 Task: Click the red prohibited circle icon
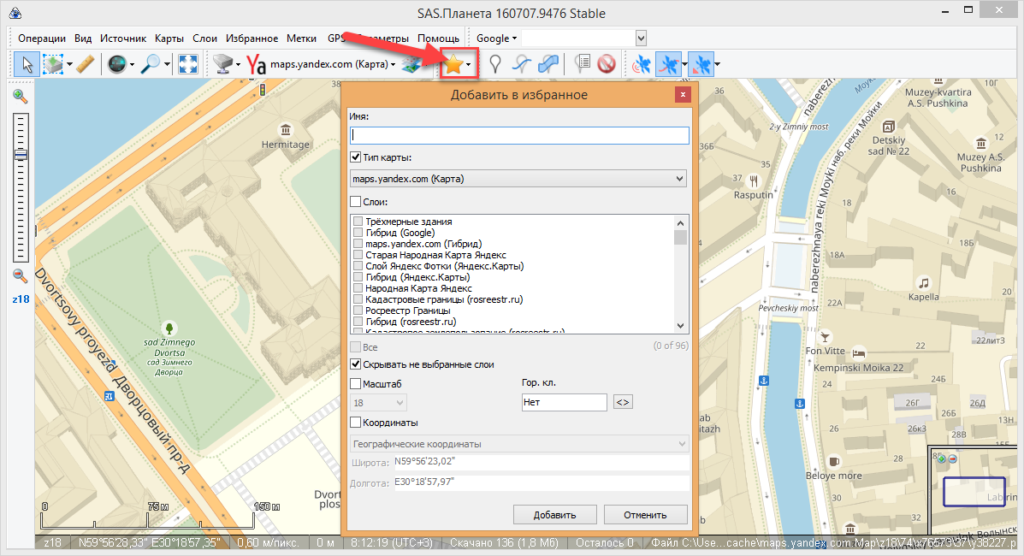click(x=605, y=65)
